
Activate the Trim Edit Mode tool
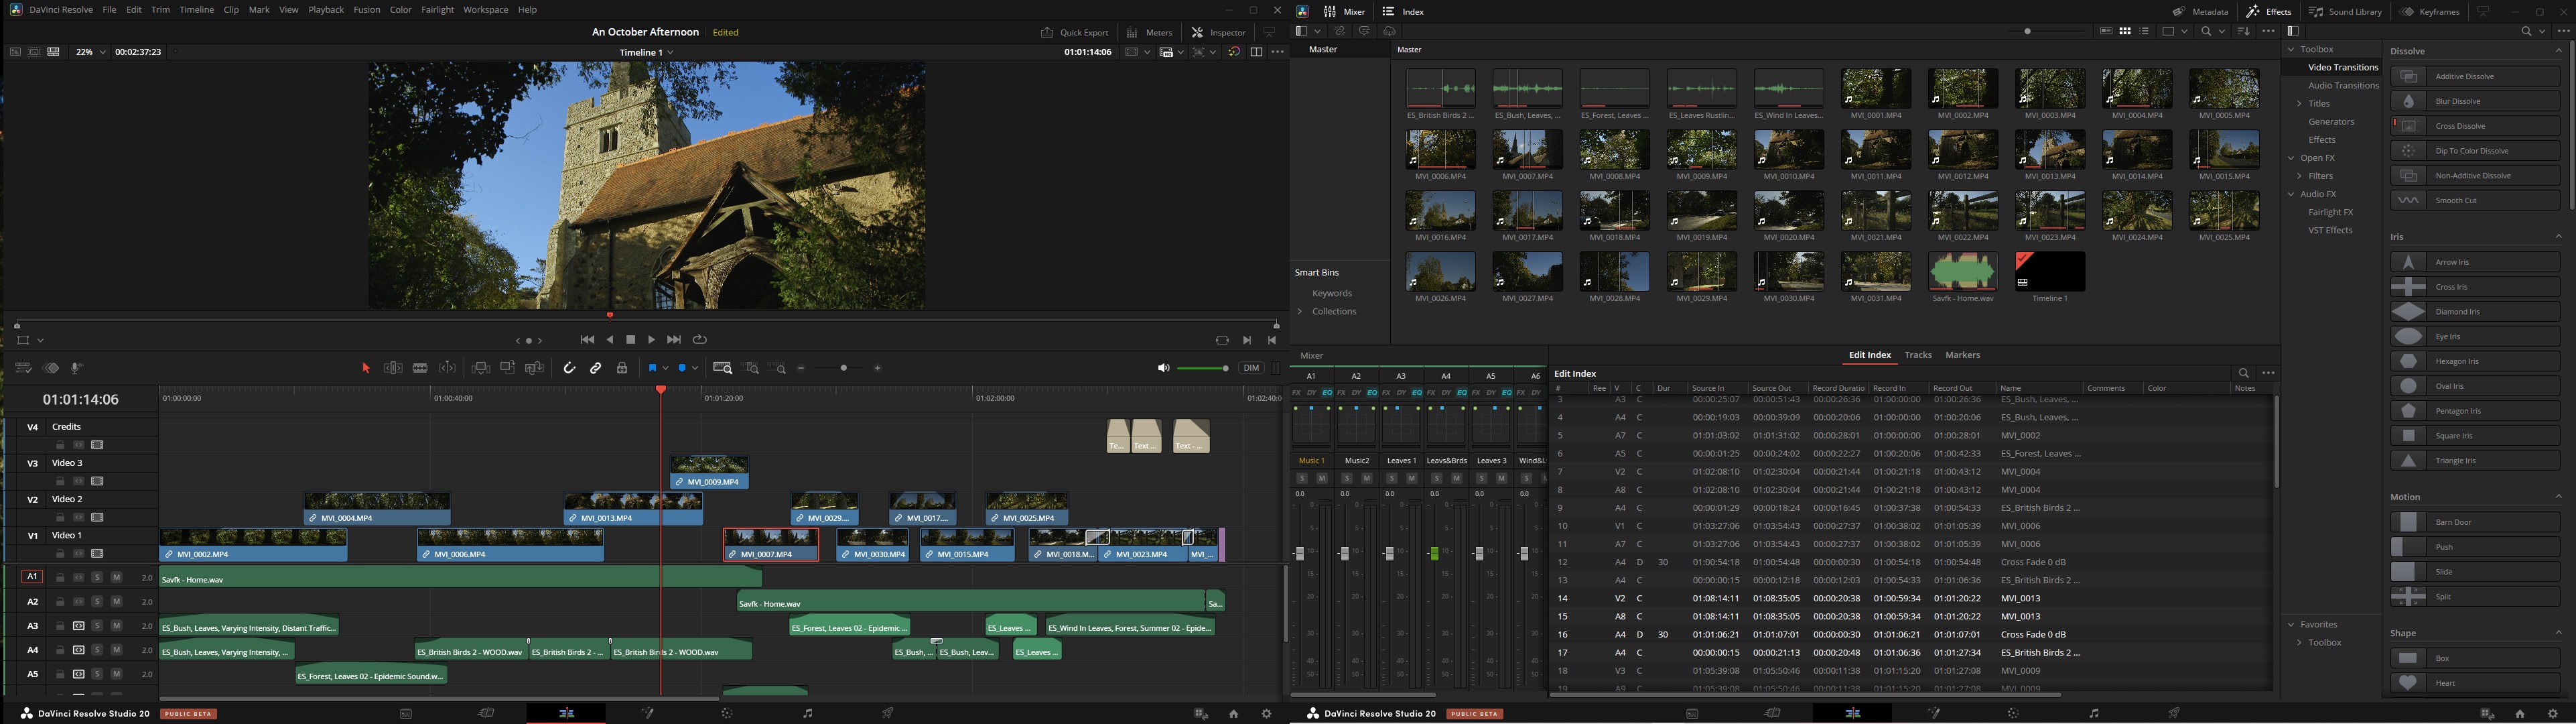394,369
